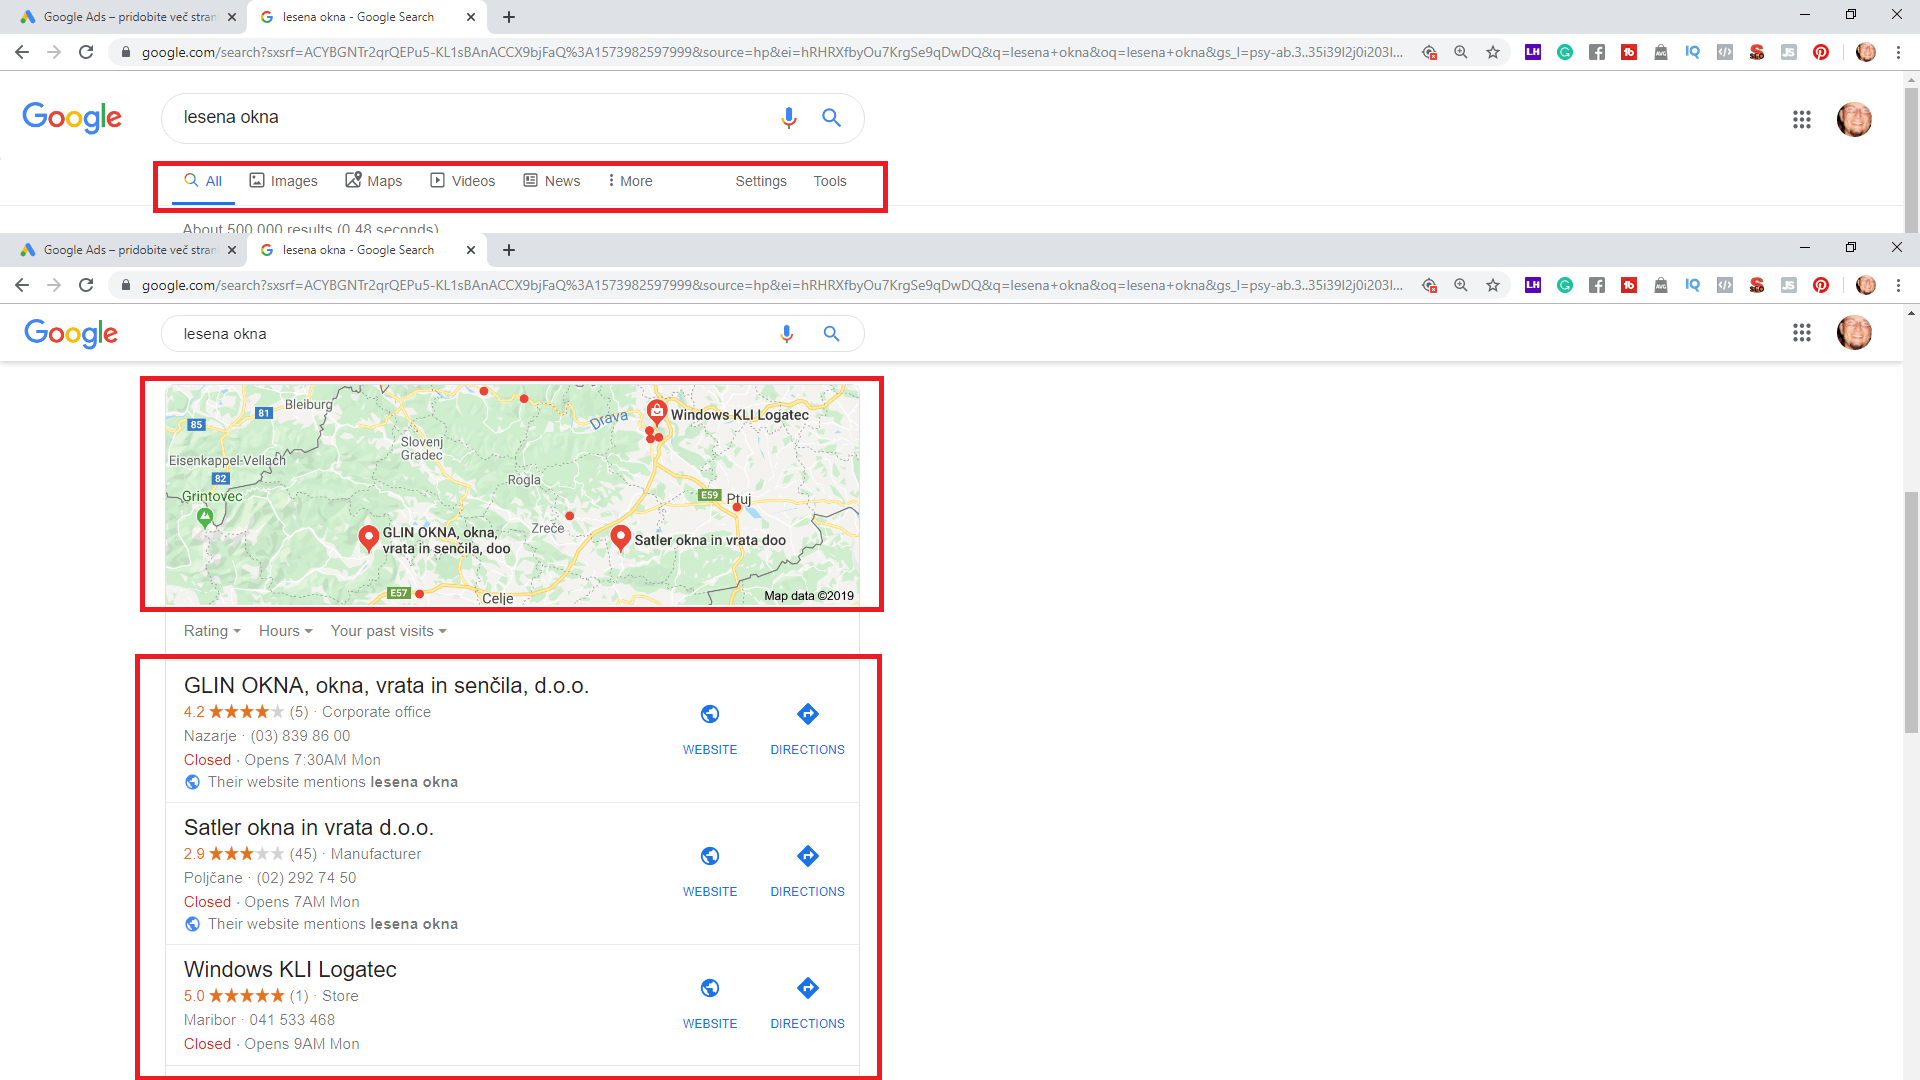This screenshot has width=1920, height=1080.
Task: Expand the Hours filter dropdown
Action: [x=285, y=631]
